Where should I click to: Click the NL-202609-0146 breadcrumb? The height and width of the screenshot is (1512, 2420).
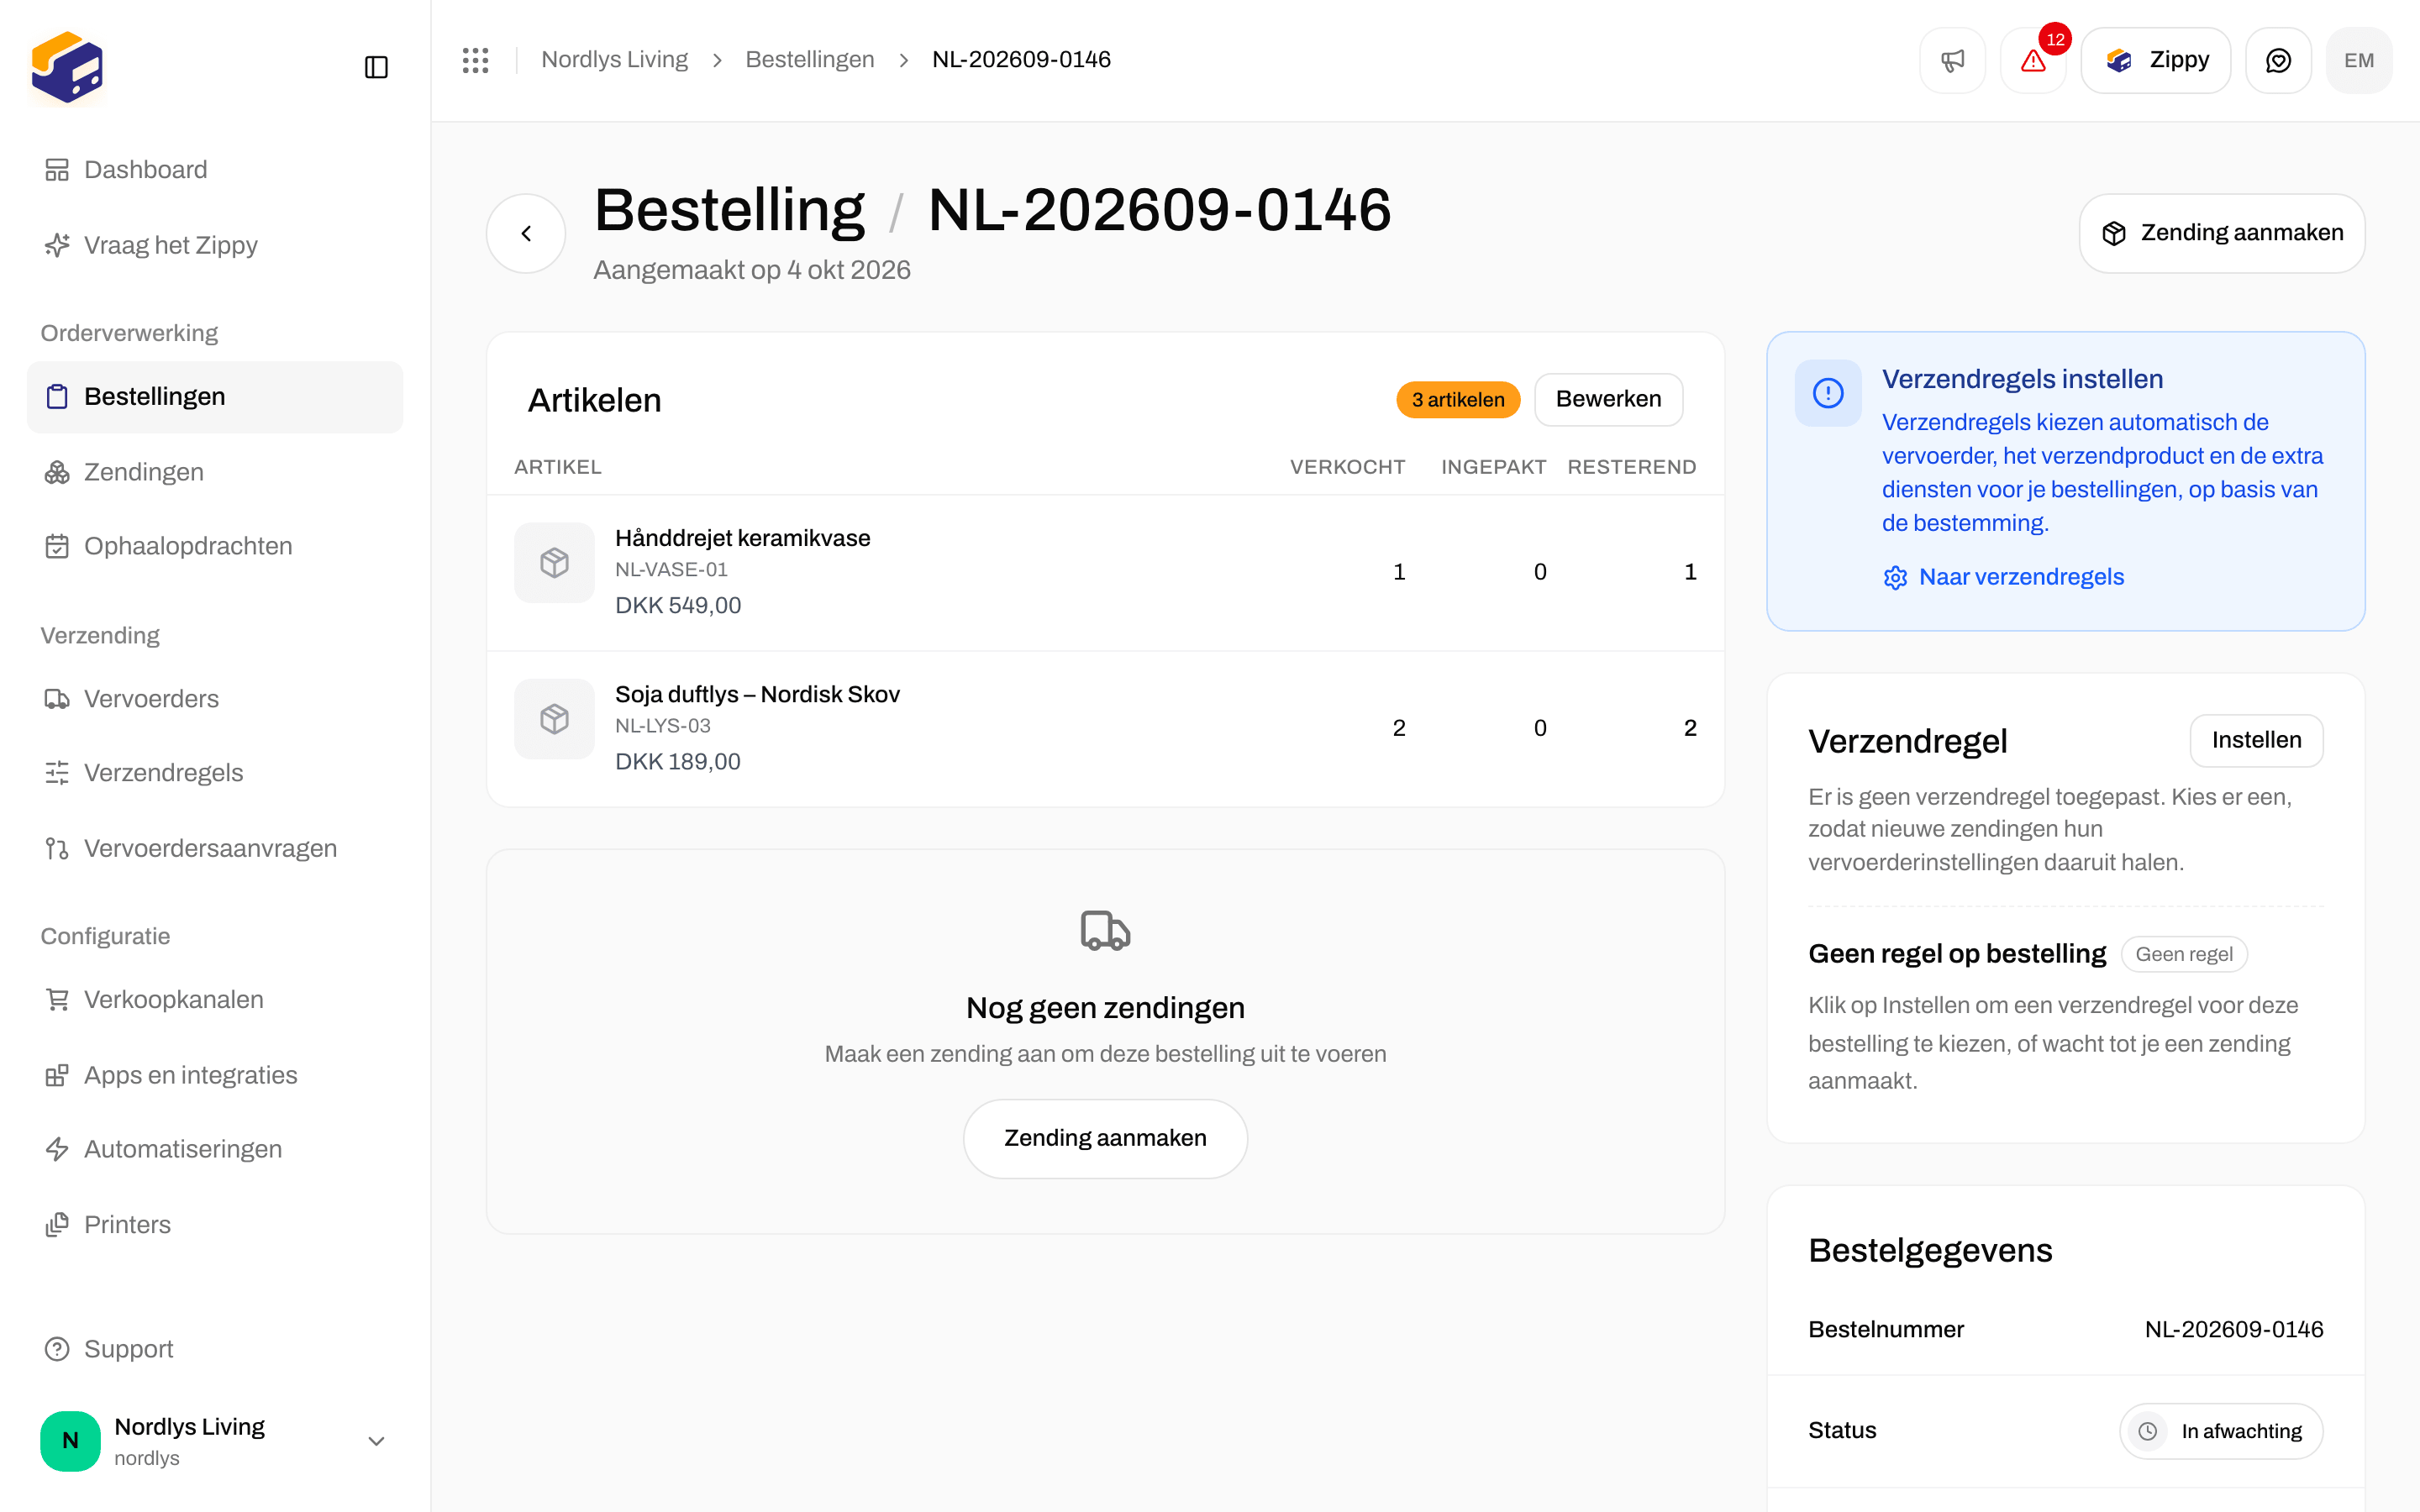click(1021, 60)
